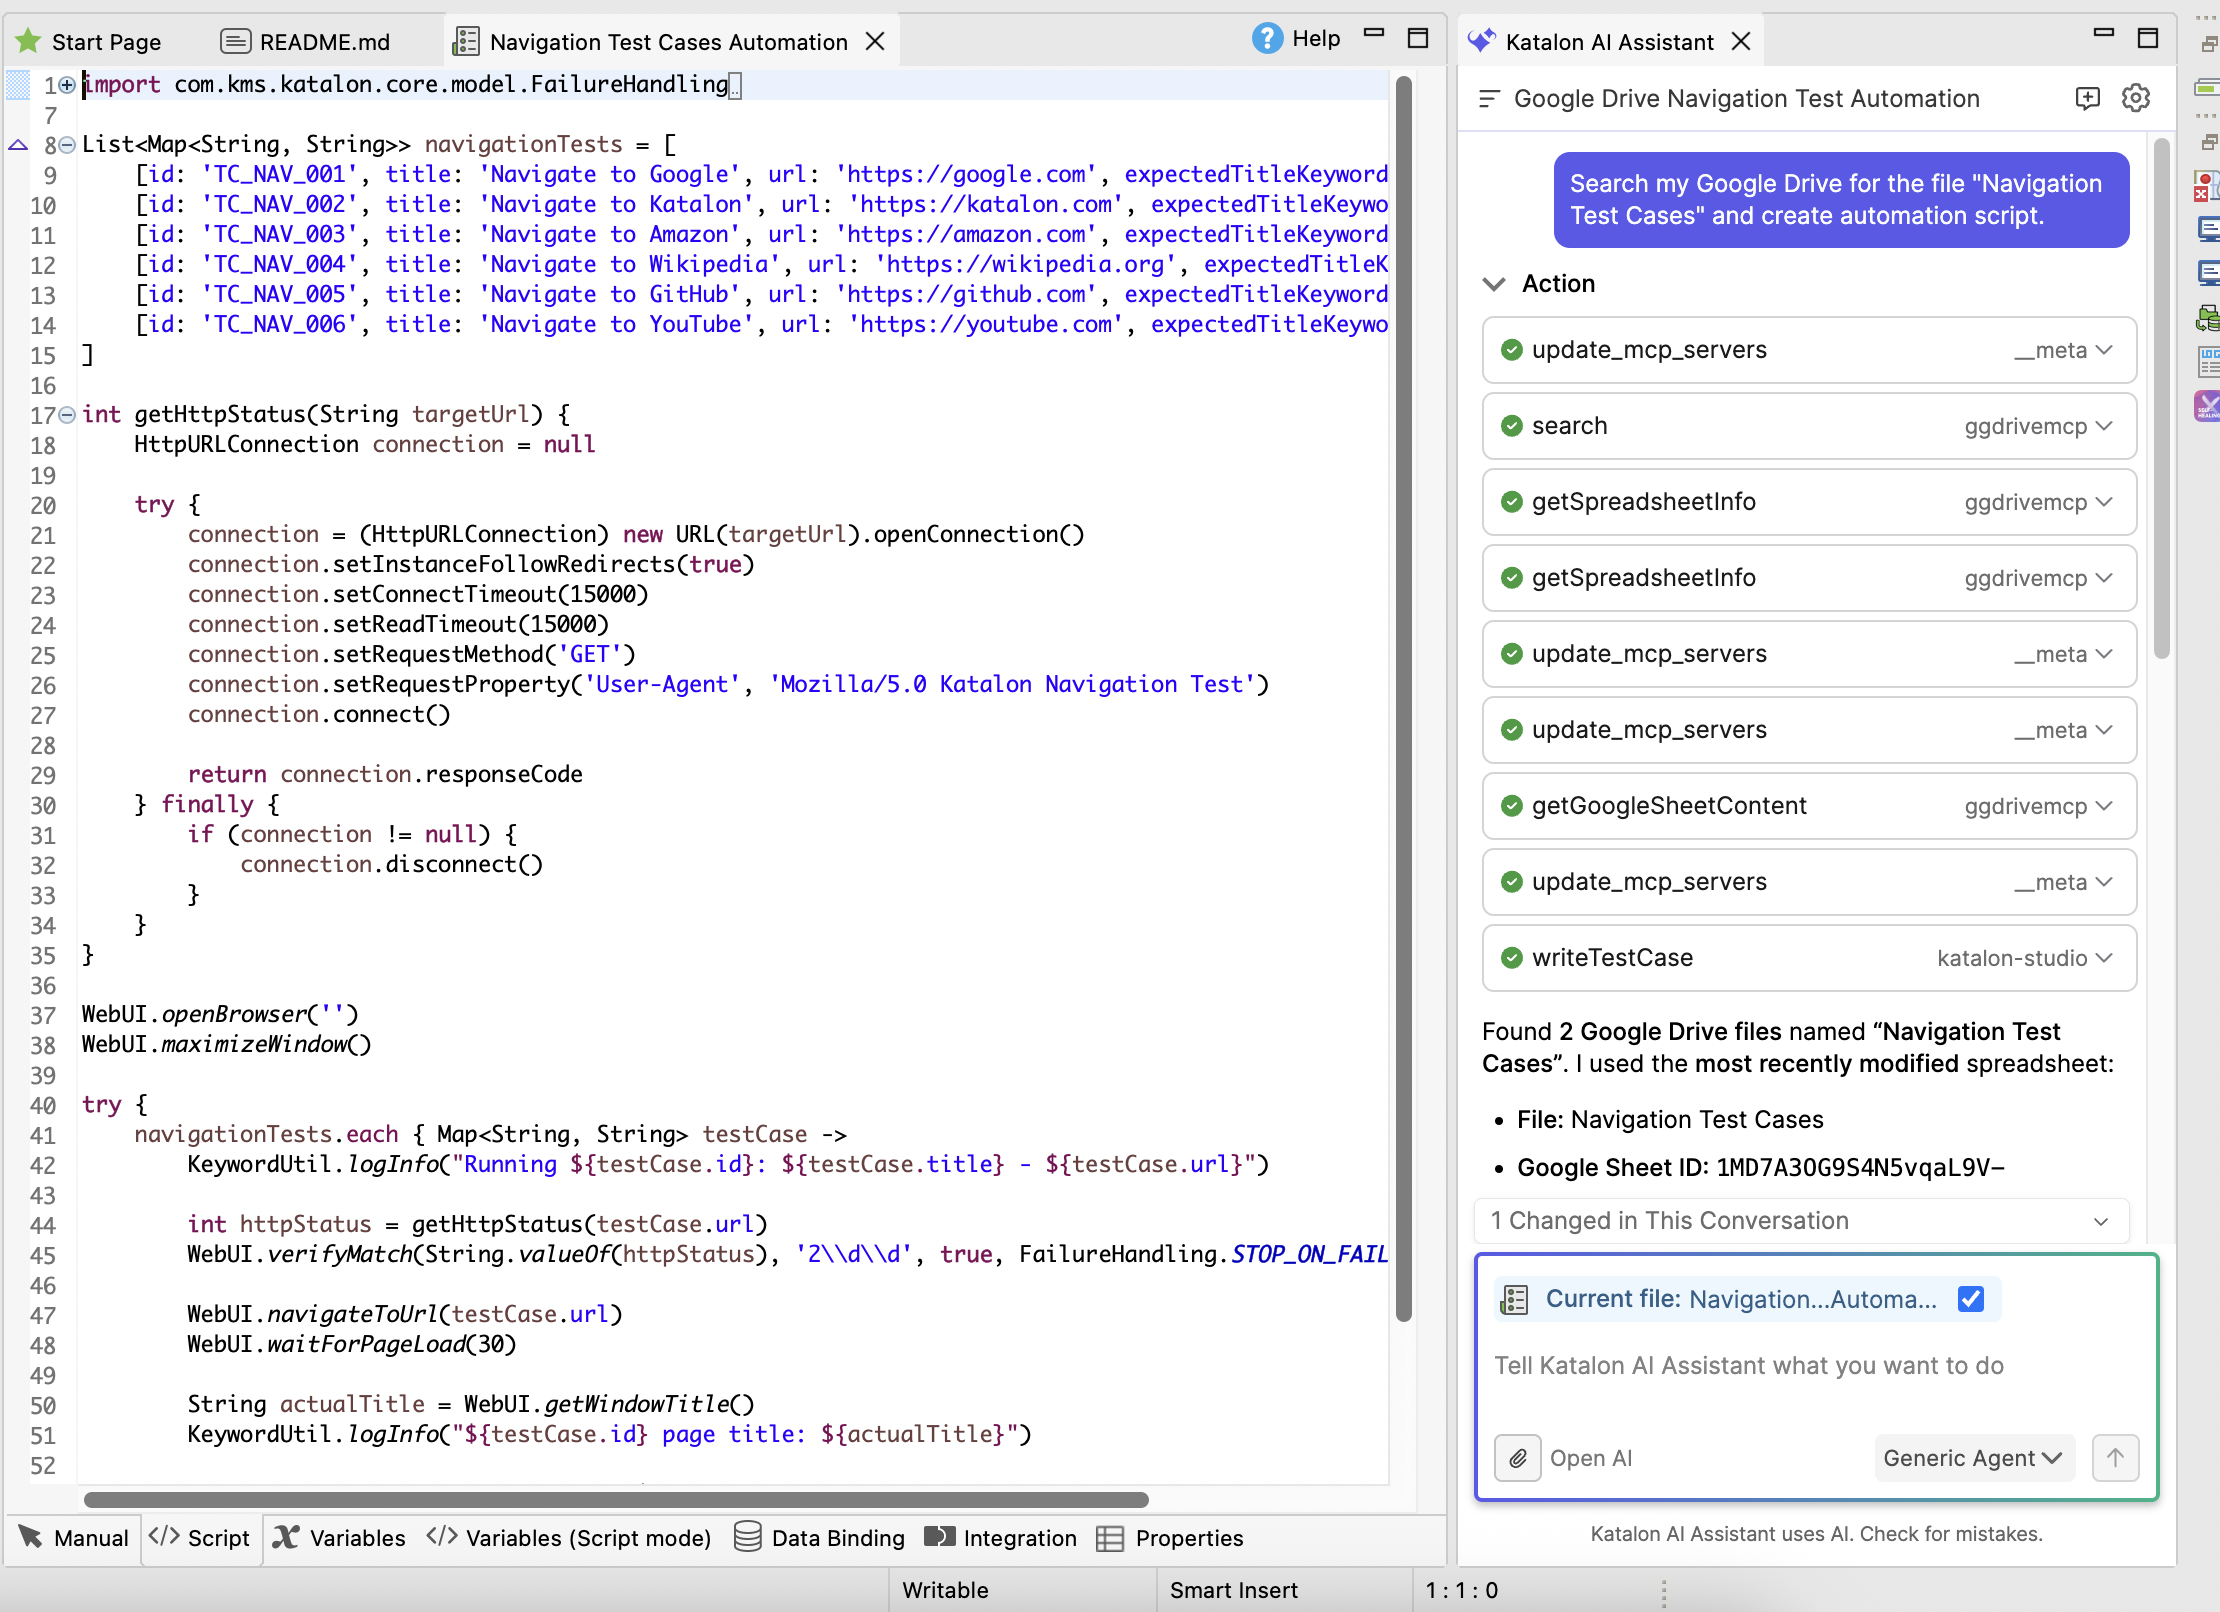Close the Katalon AI Assistant tab
The height and width of the screenshot is (1612, 2220).
point(1741,41)
